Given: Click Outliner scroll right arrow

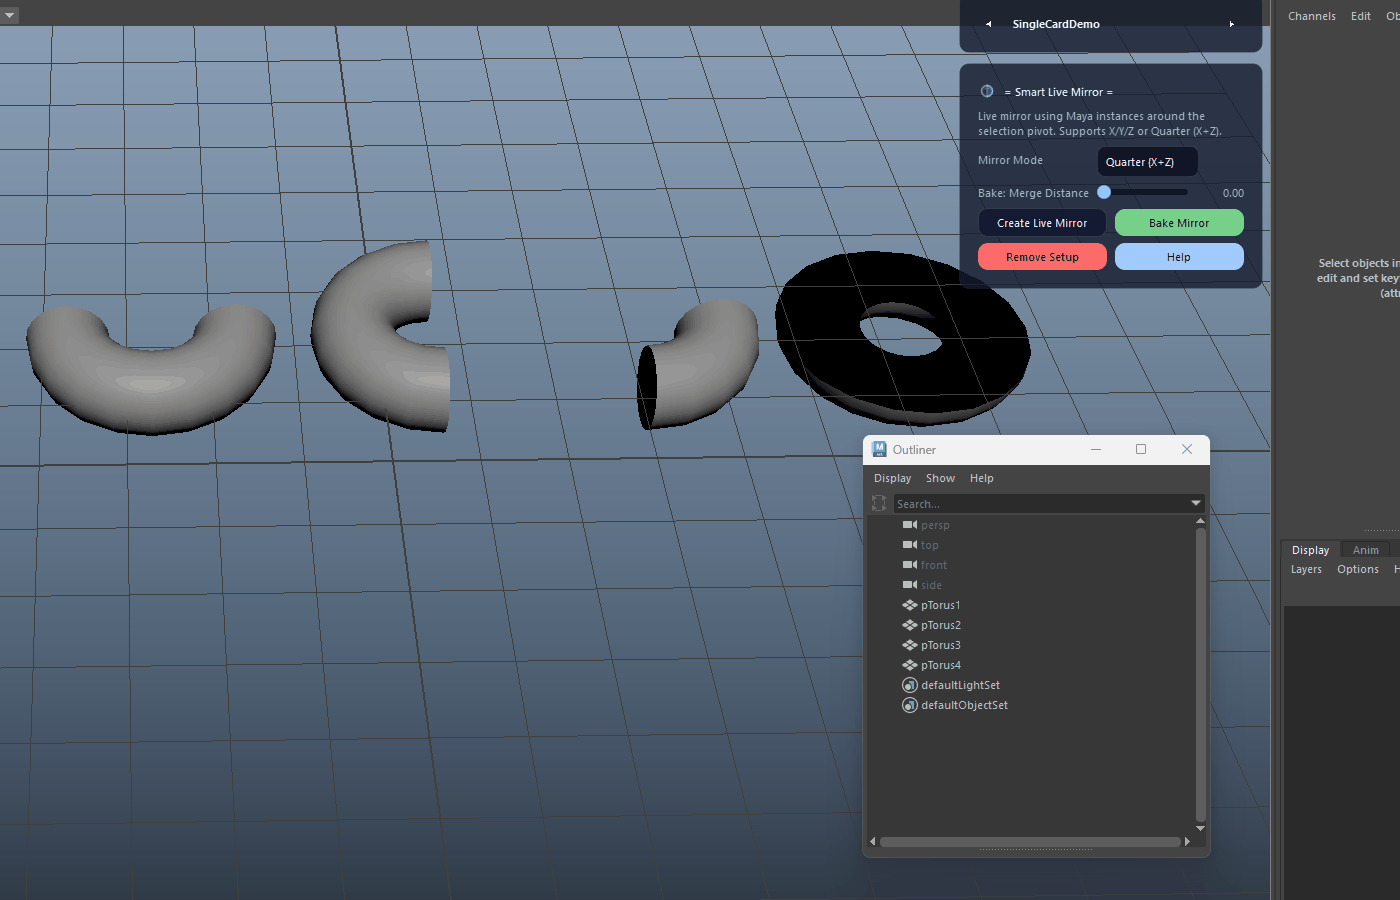Looking at the screenshot, I should (x=1187, y=842).
